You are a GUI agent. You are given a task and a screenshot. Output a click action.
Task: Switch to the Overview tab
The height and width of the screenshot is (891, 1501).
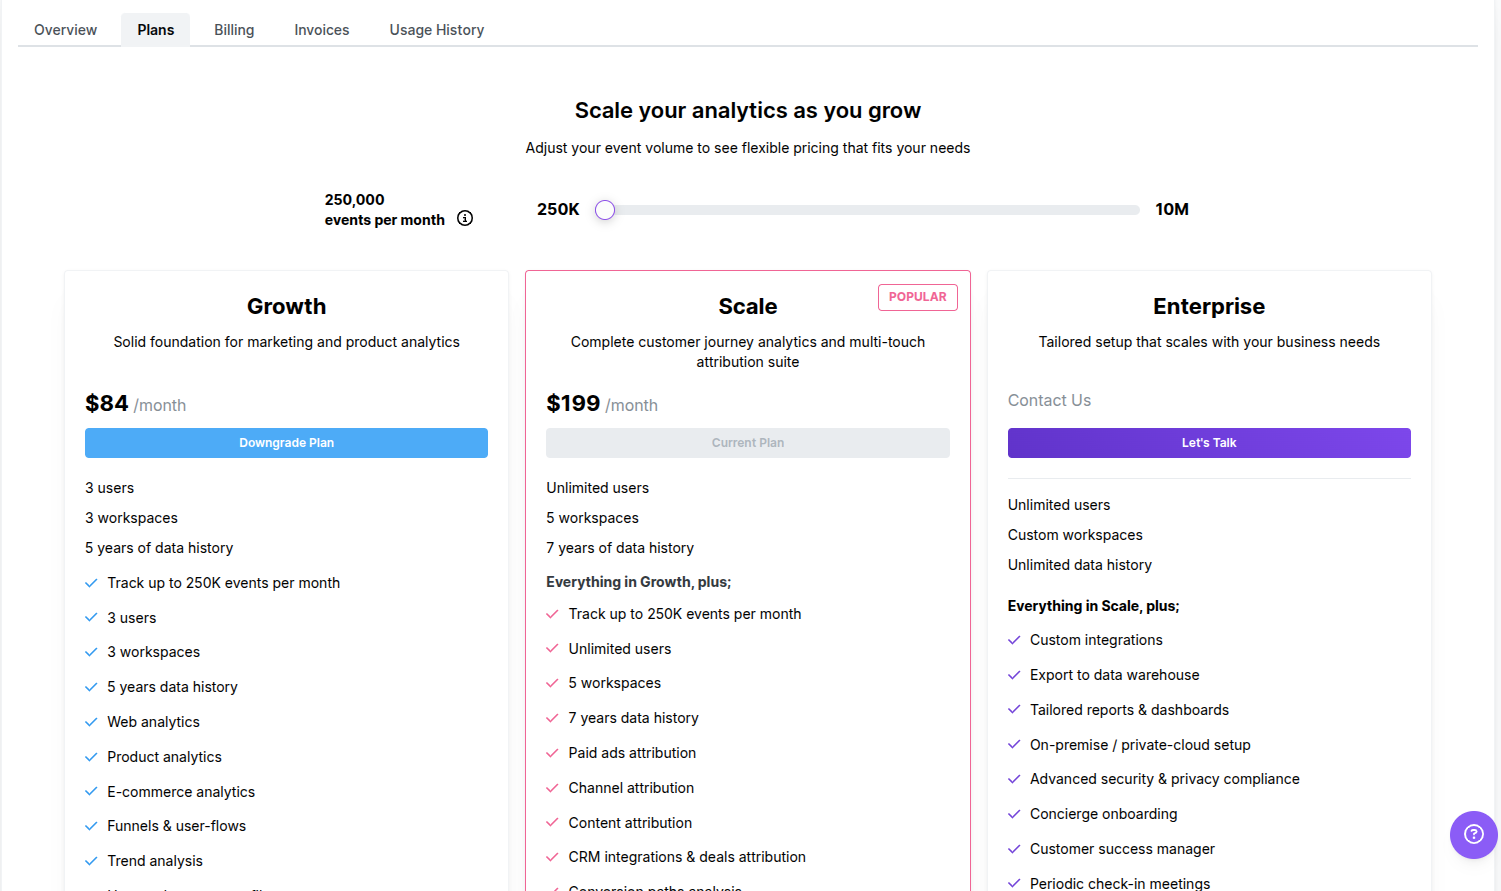[65, 30]
